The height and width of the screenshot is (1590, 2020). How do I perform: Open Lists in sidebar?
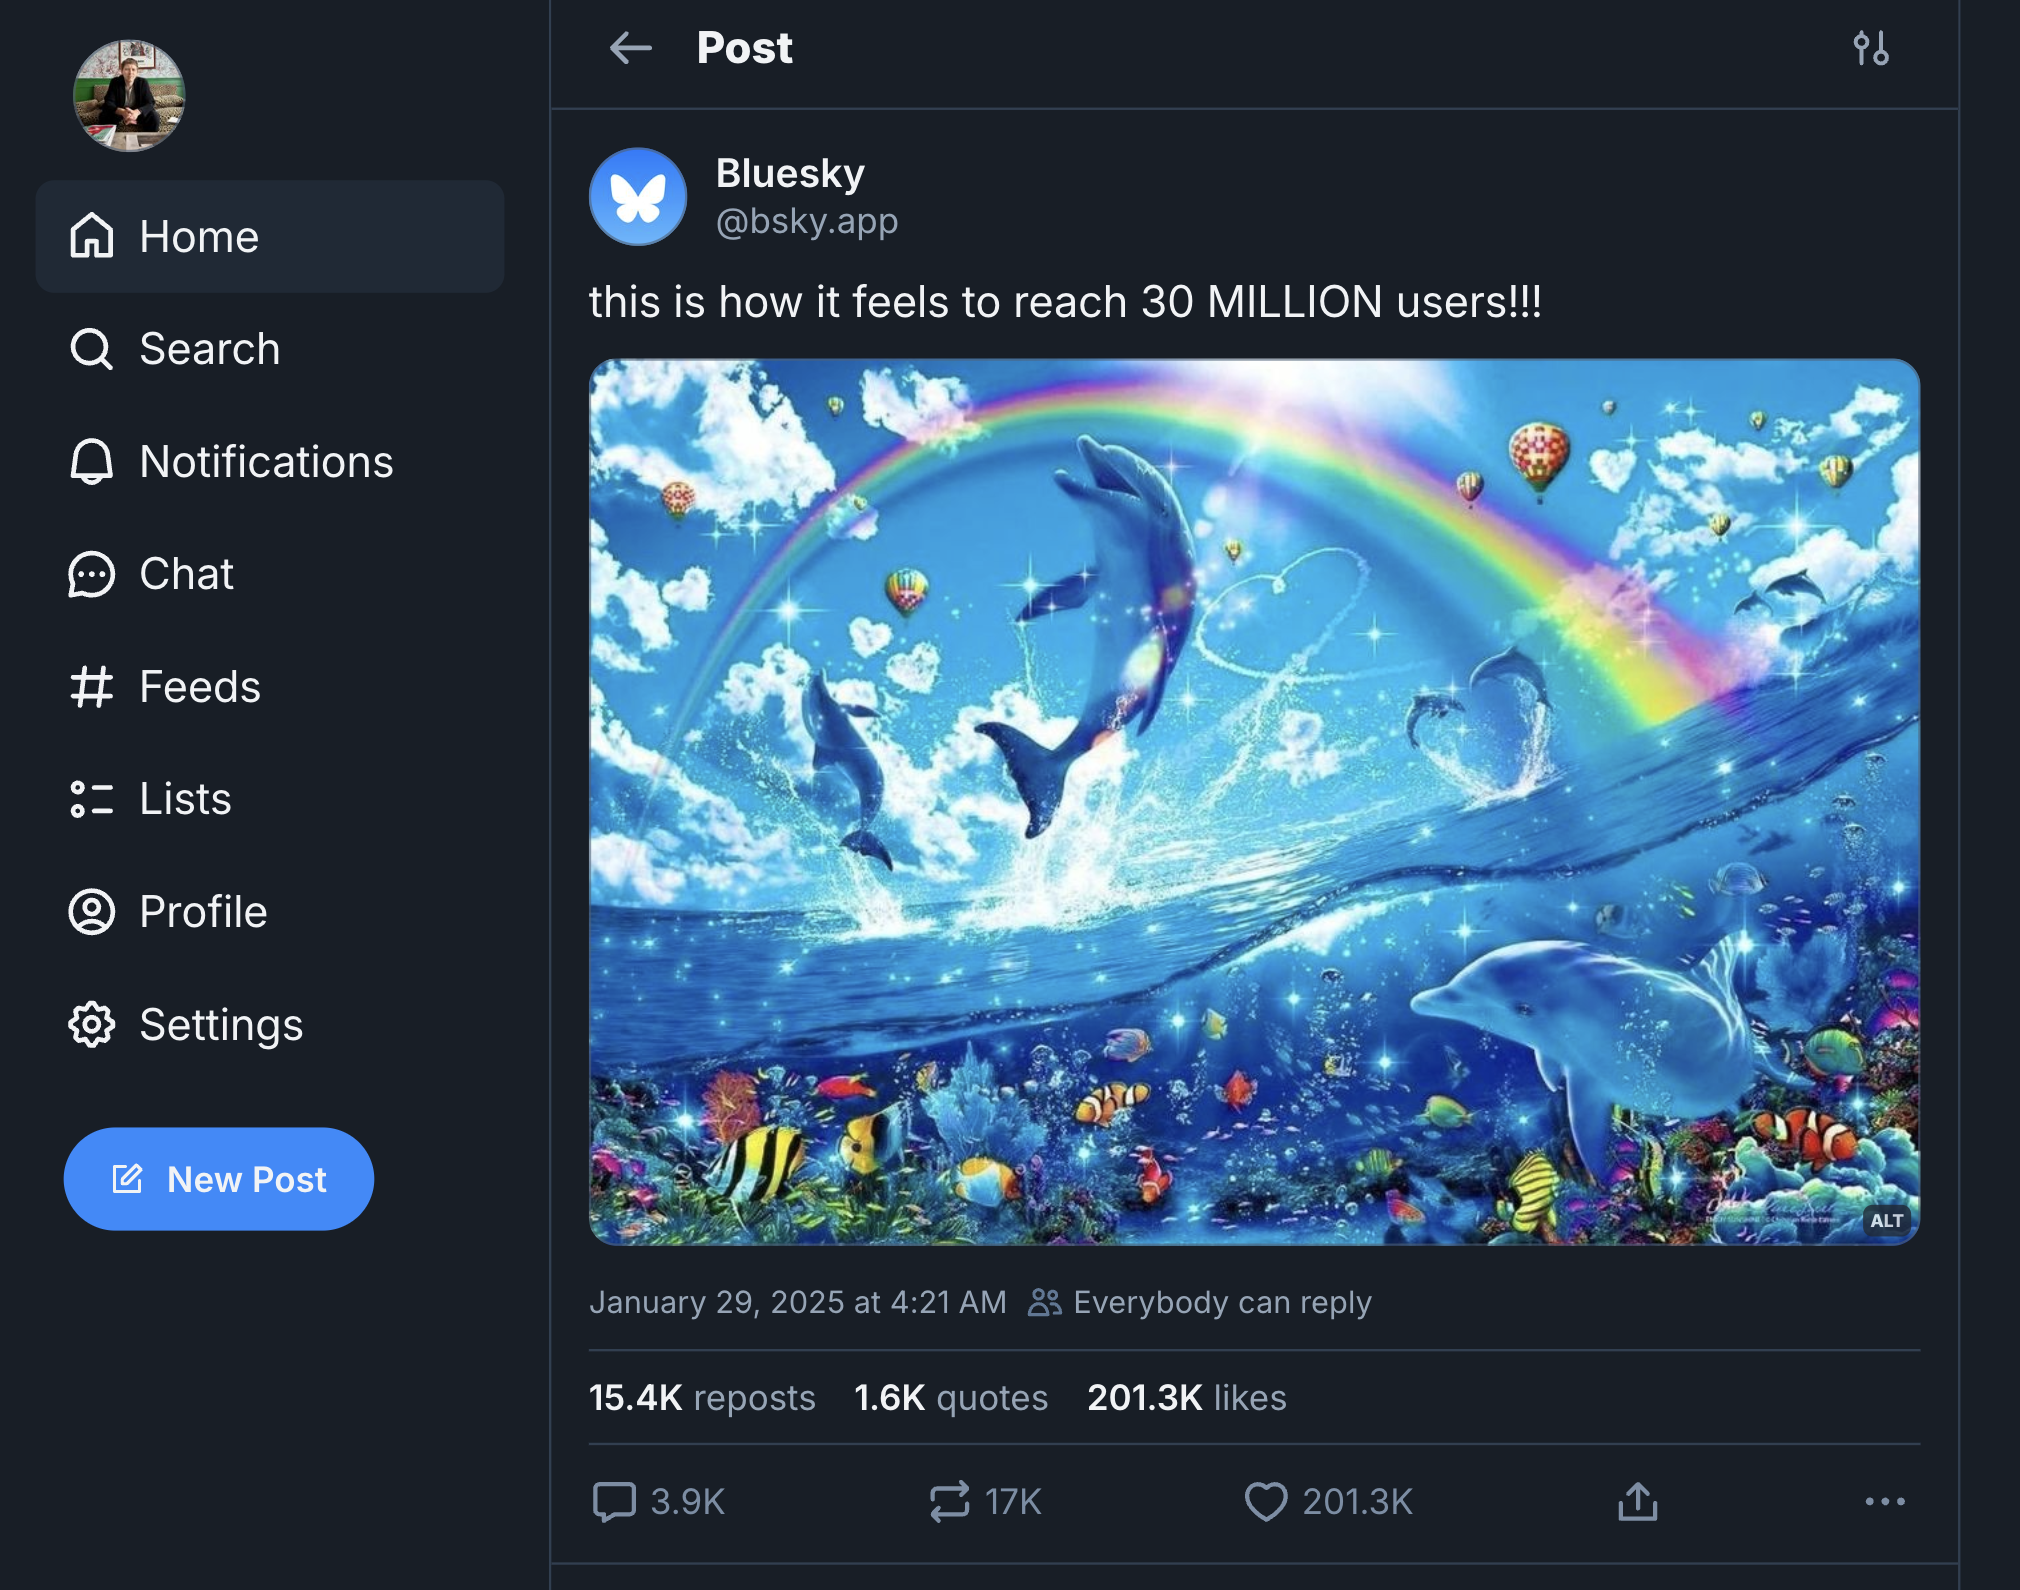[x=270, y=799]
